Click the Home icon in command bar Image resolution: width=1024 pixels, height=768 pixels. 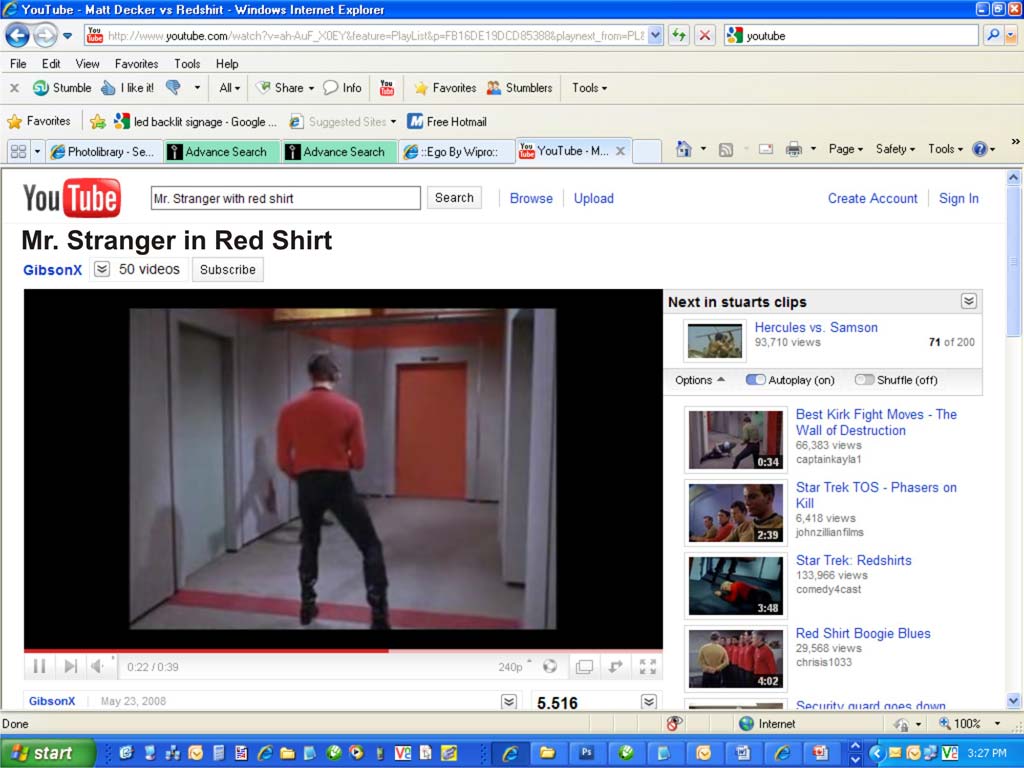683,150
